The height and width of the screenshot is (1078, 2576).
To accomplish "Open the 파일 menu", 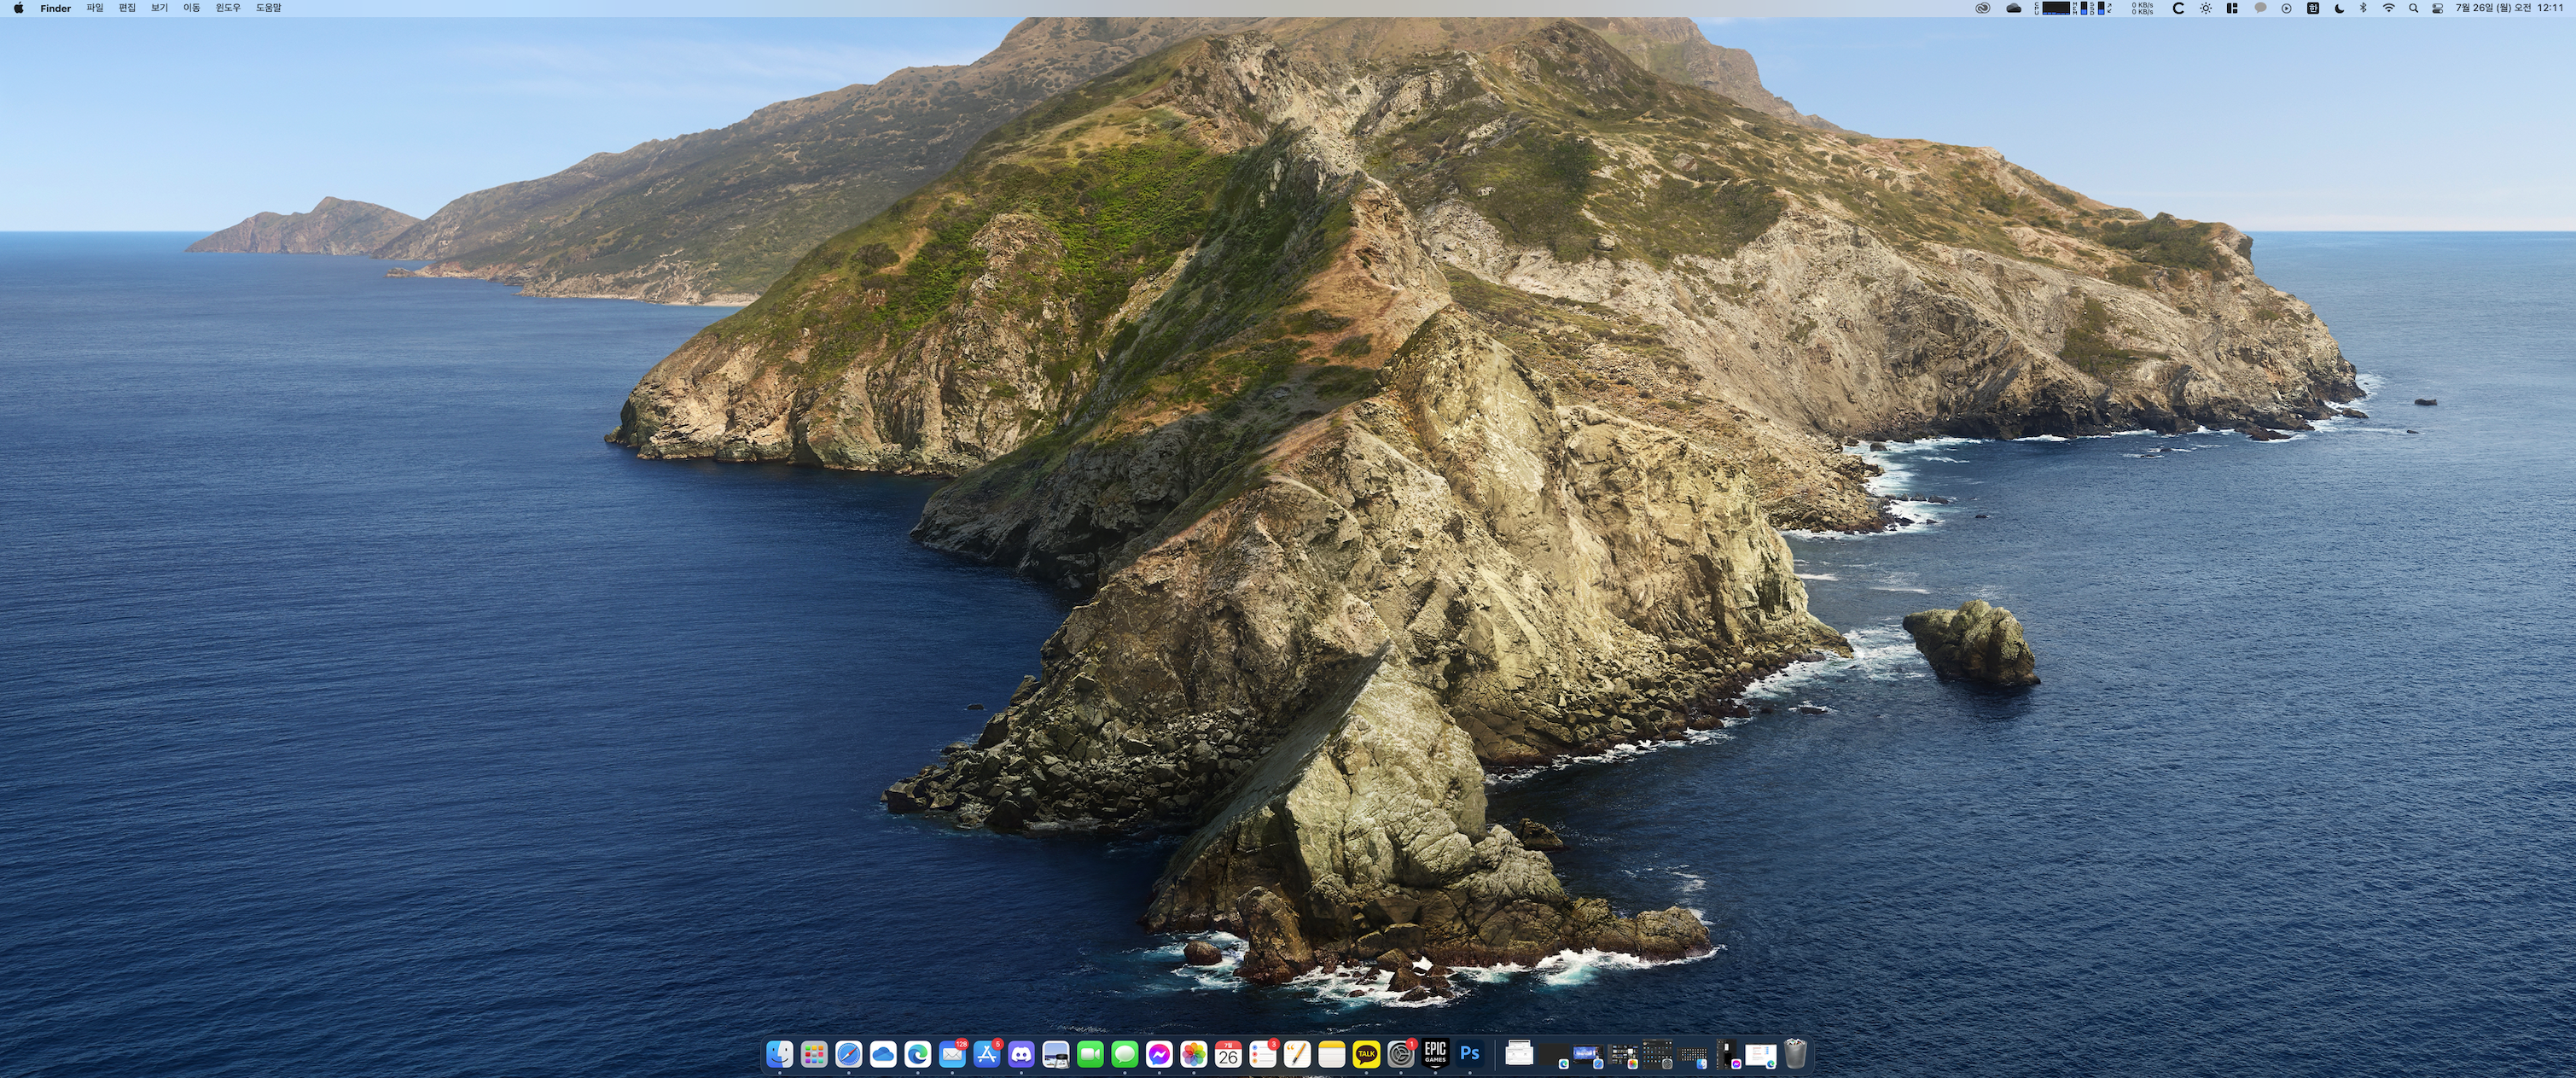I will [95, 8].
